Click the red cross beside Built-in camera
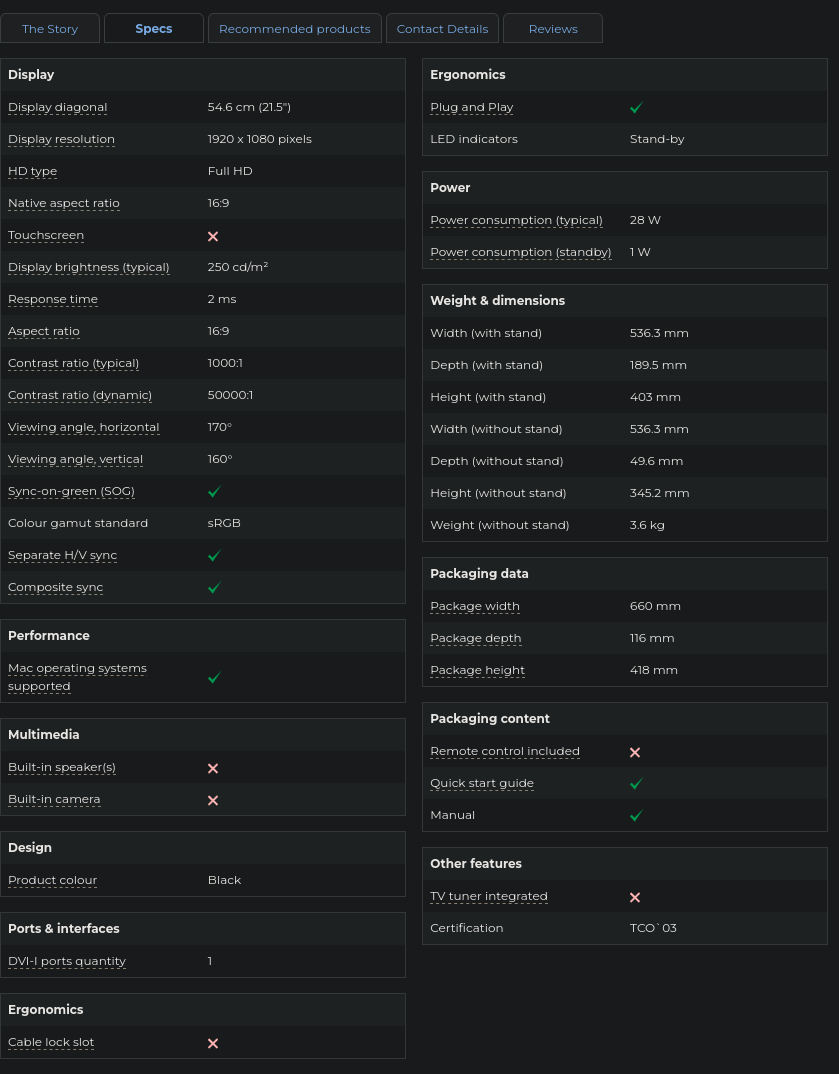The height and width of the screenshot is (1074, 839). click(x=213, y=800)
